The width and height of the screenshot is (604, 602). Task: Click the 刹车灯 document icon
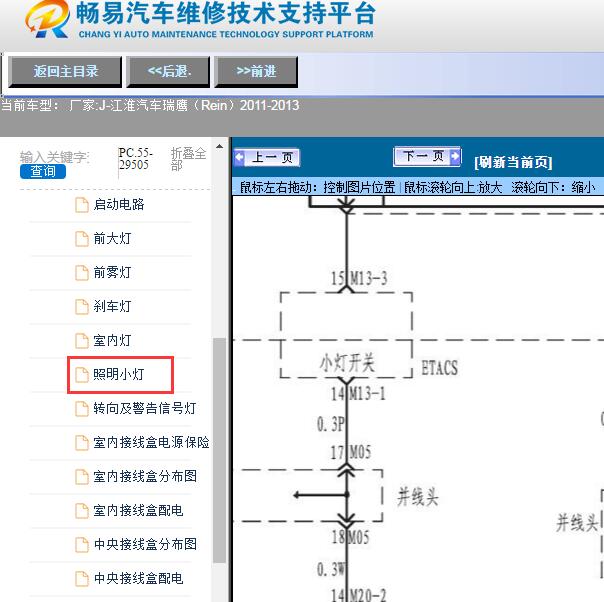(x=82, y=307)
